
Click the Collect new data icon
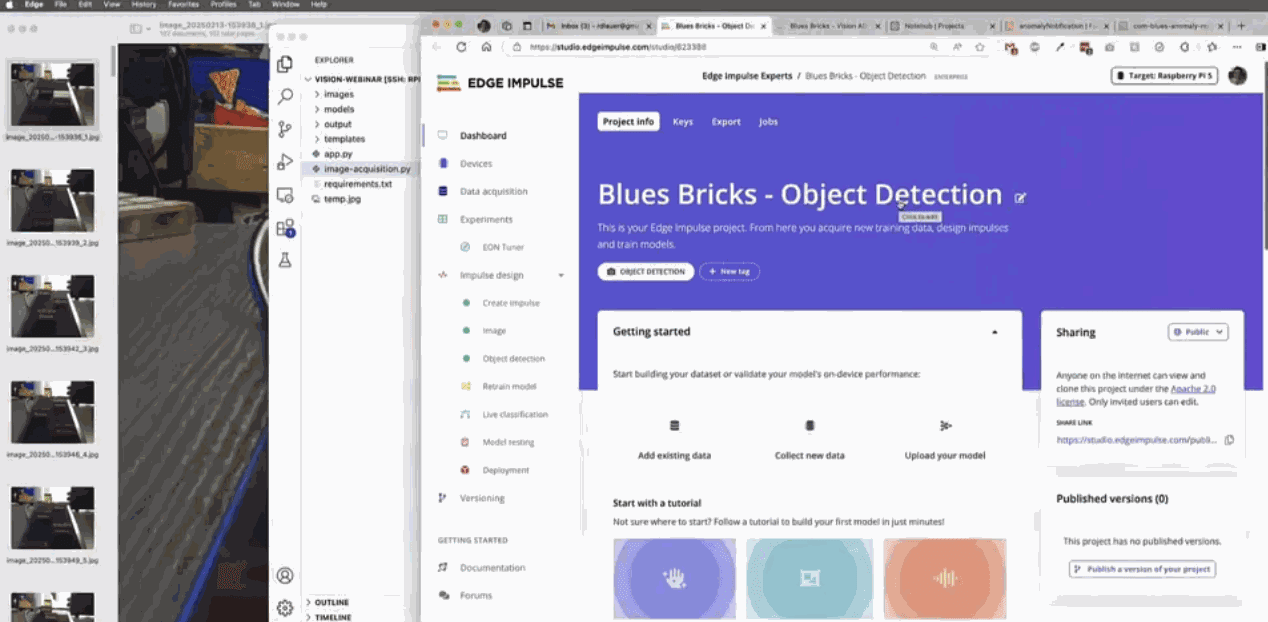point(810,426)
